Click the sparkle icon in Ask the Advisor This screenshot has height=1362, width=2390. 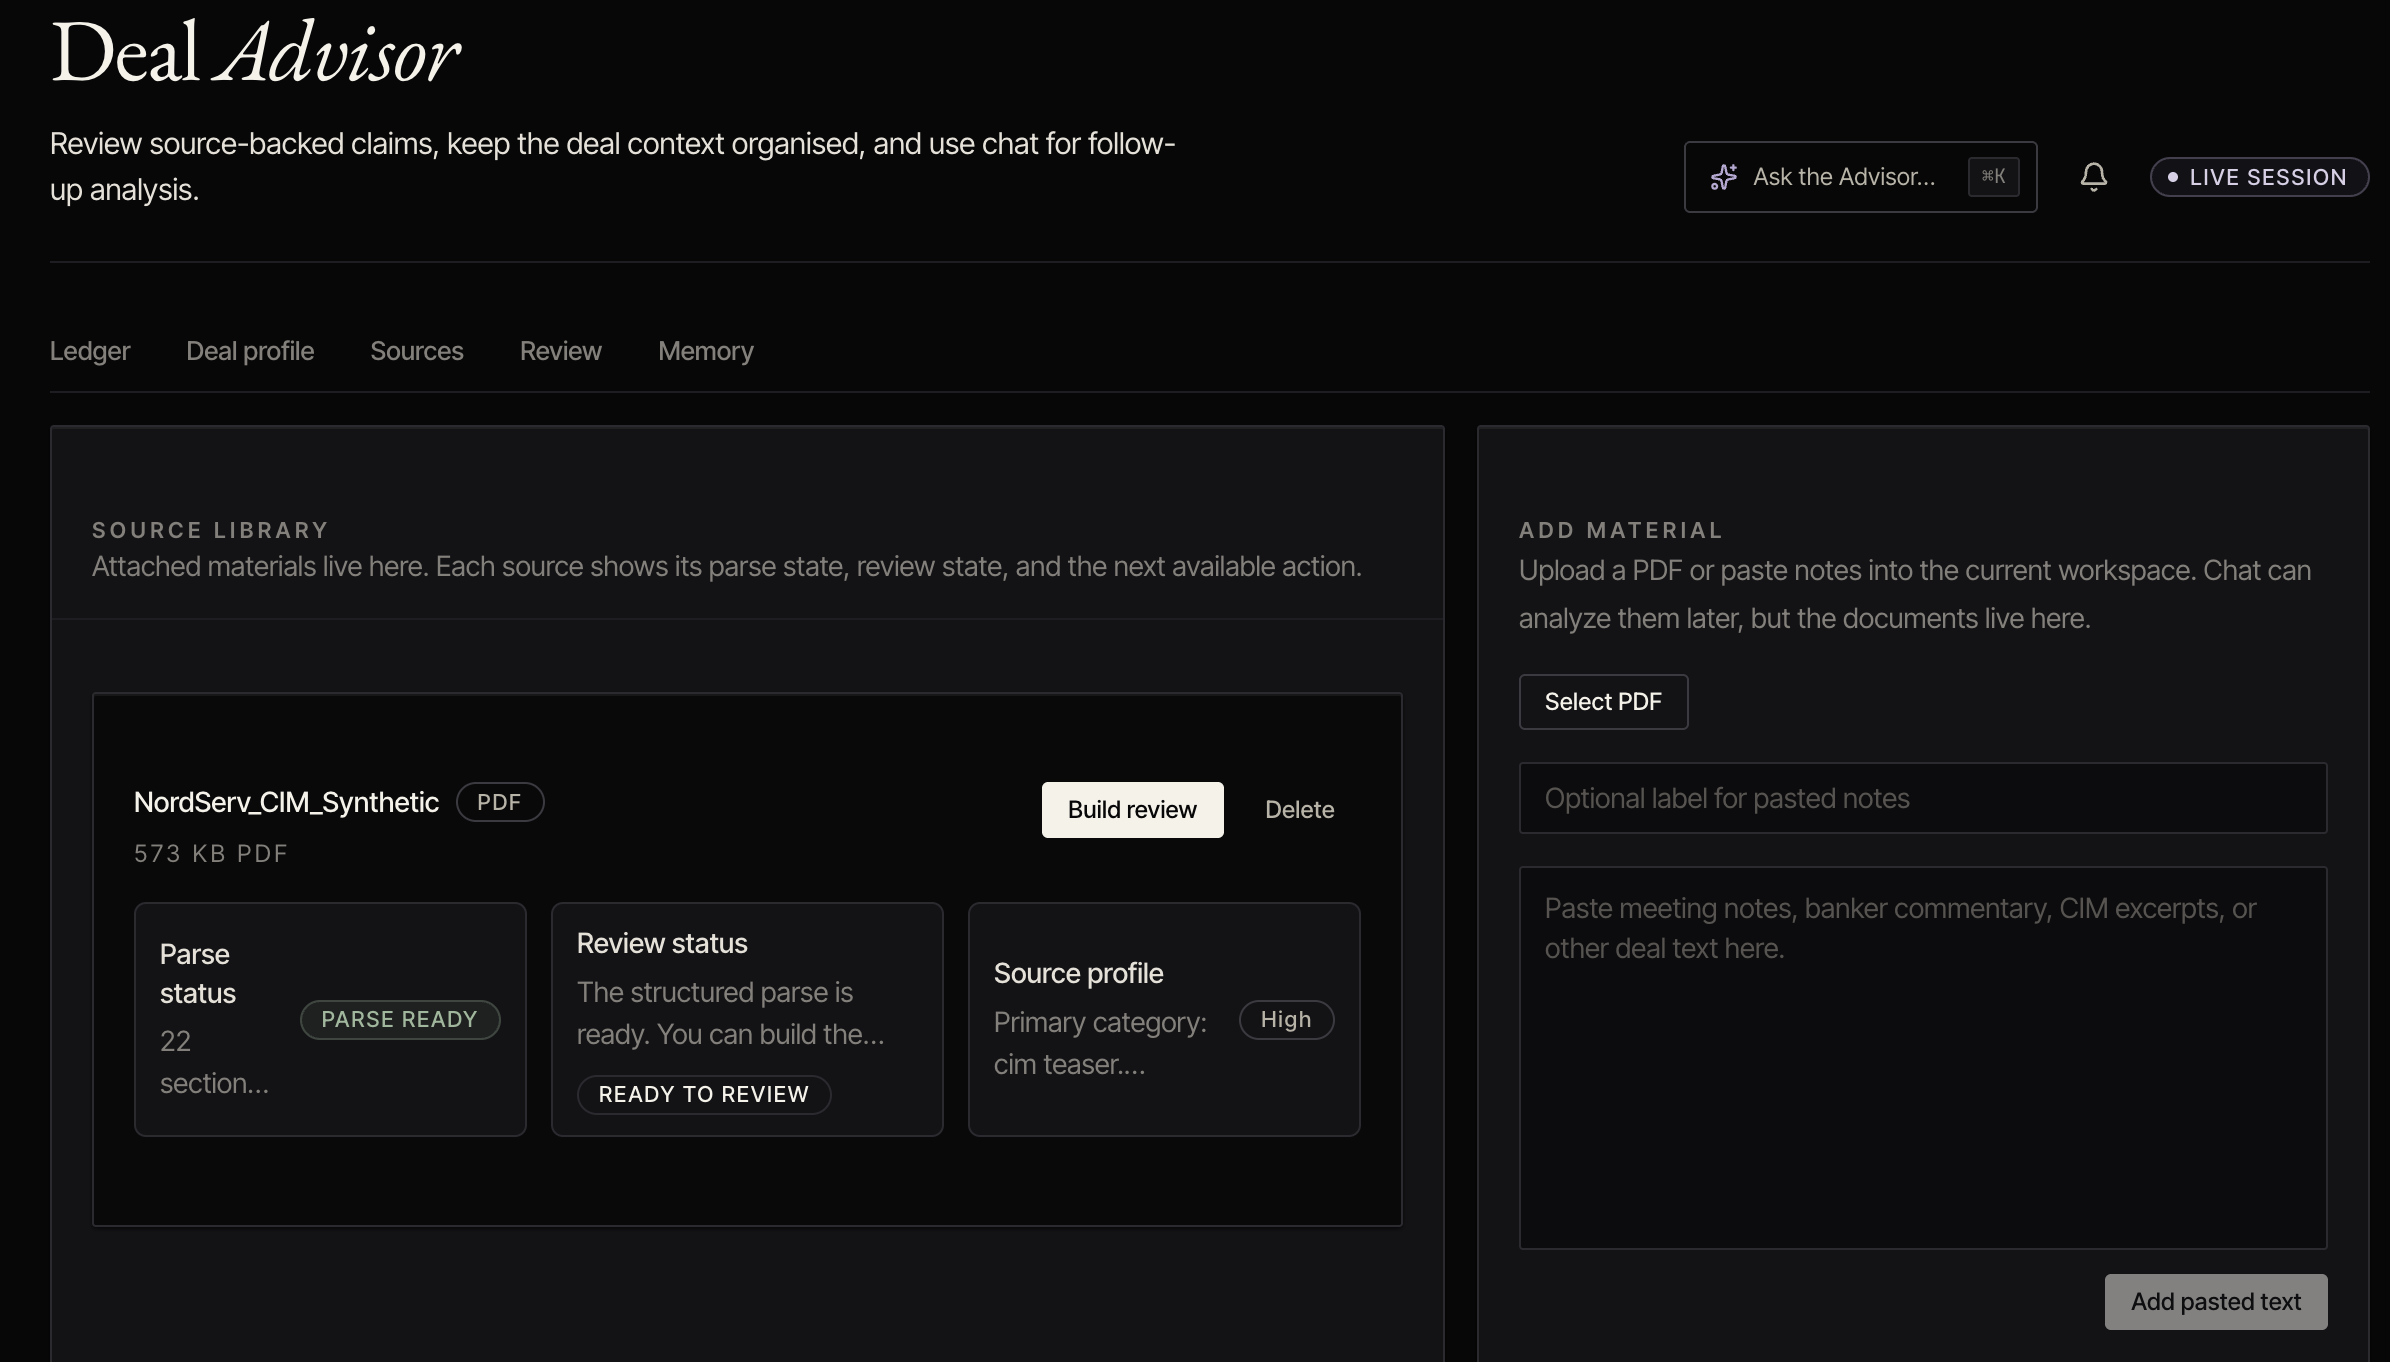[x=1724, y=176]
